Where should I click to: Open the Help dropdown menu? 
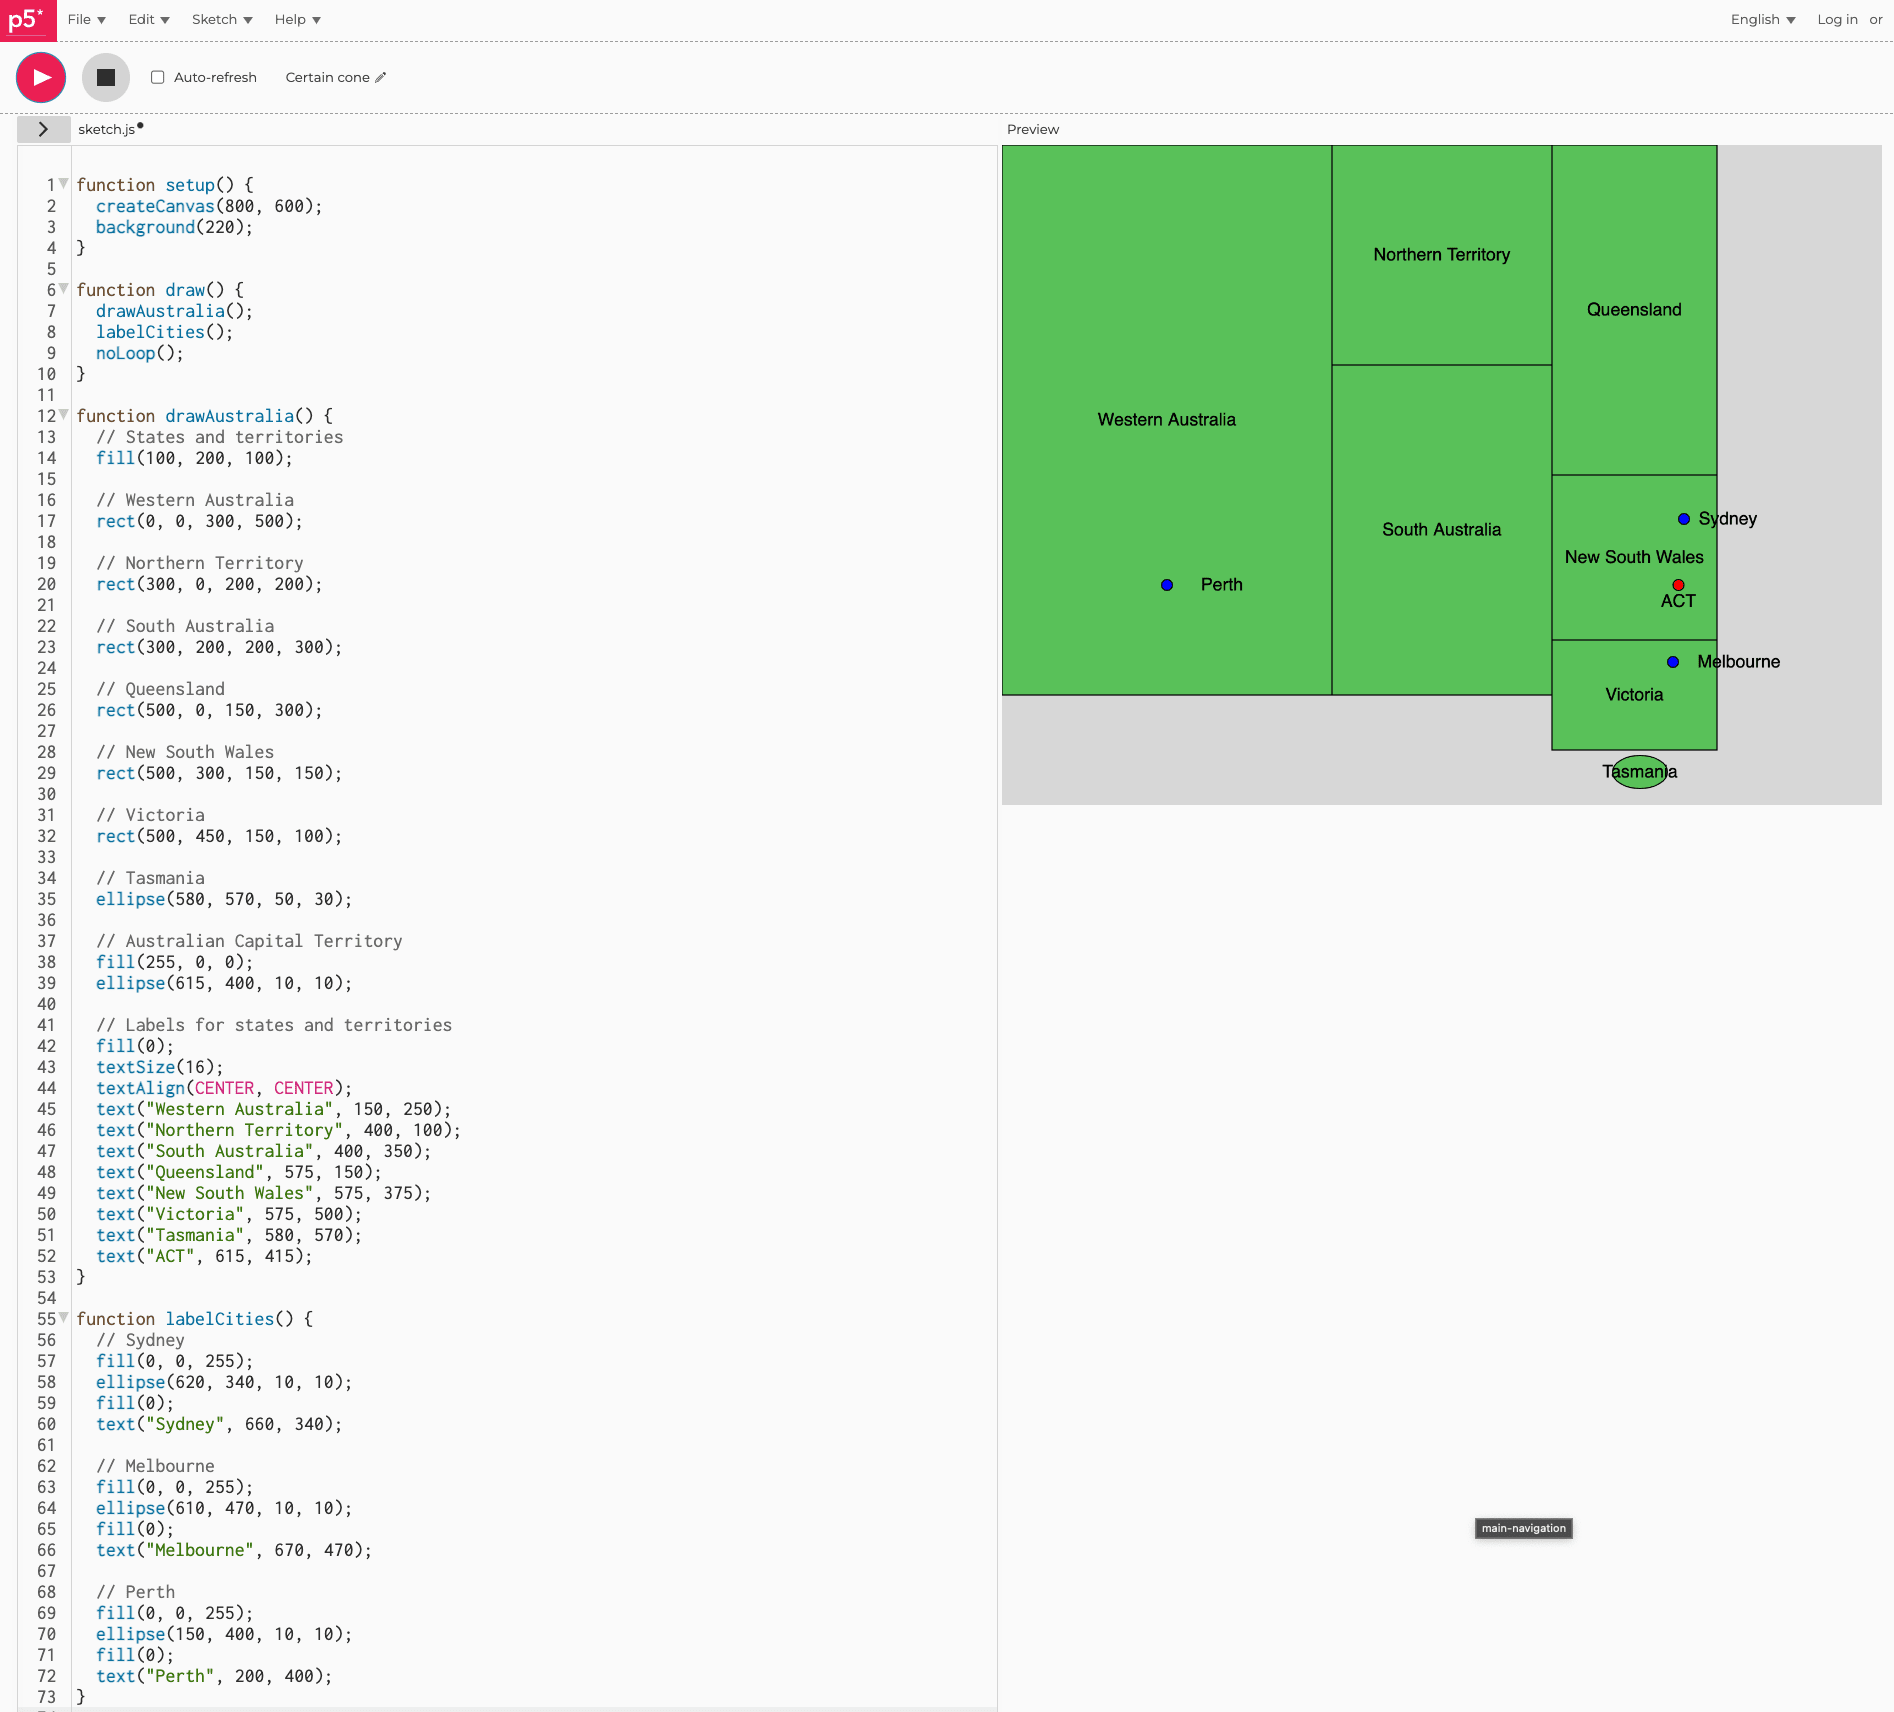pos(297,19)
